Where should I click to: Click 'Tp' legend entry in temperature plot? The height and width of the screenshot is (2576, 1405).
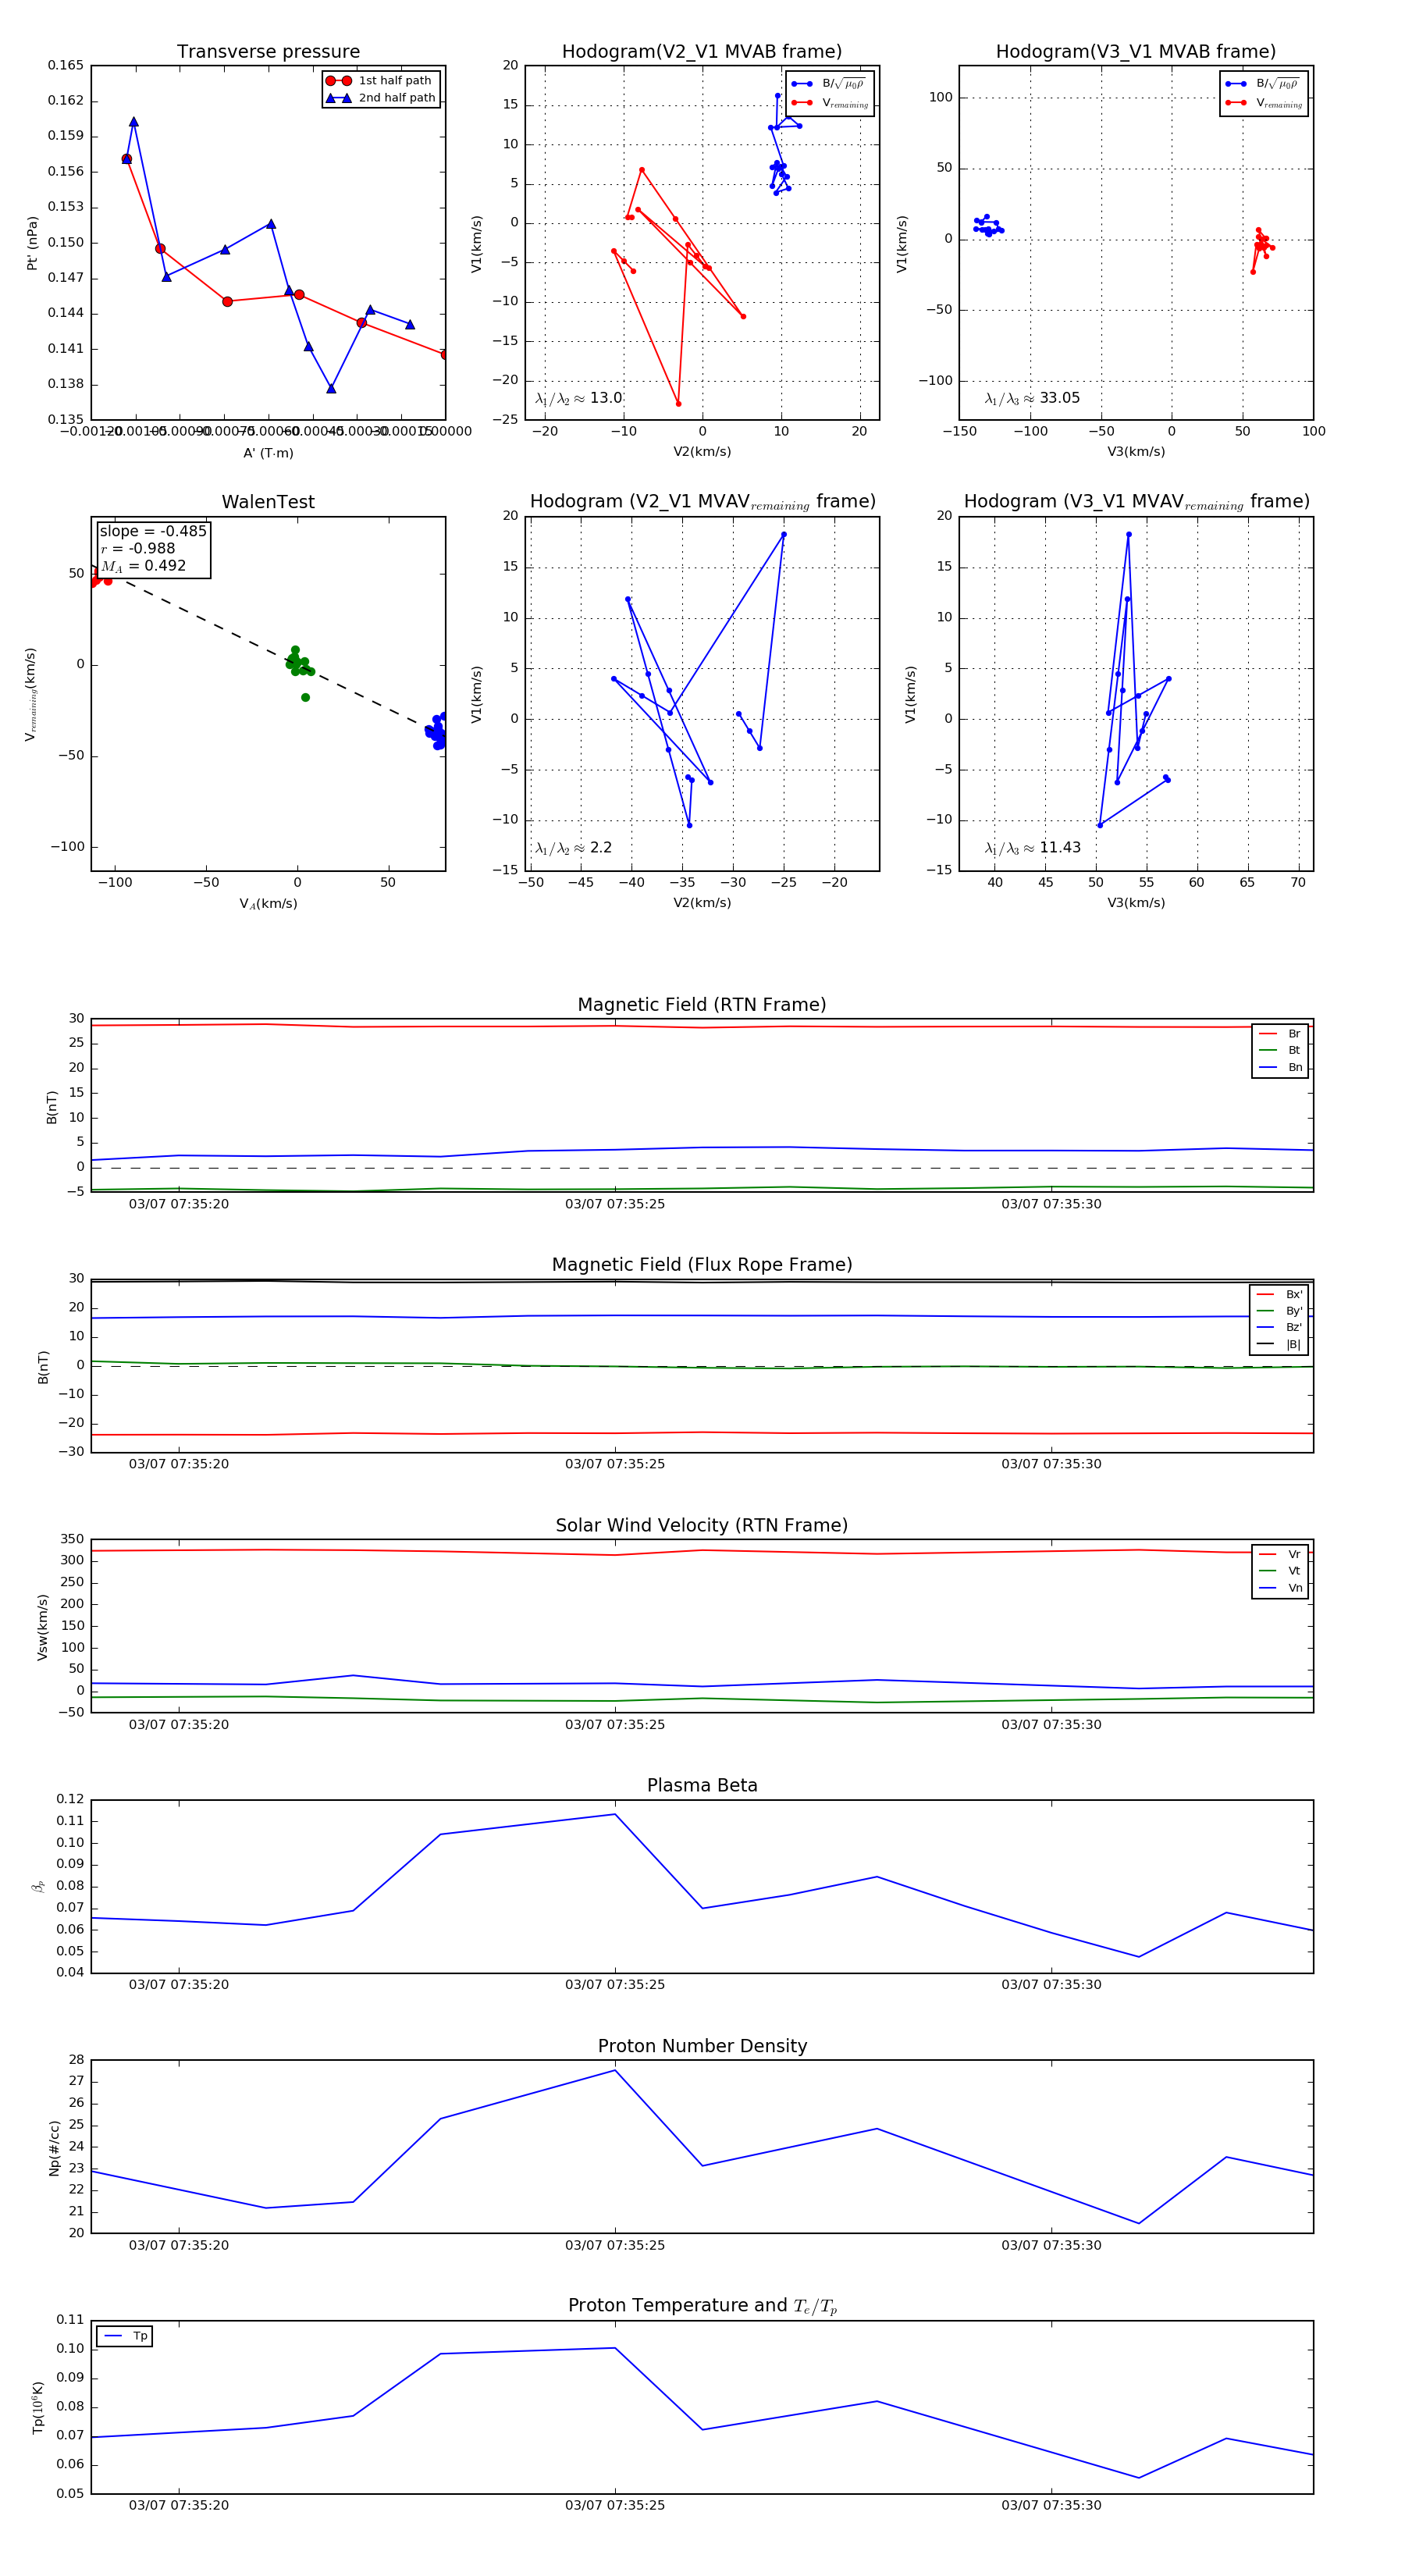pyautogui.click(x=125, y=2336)
